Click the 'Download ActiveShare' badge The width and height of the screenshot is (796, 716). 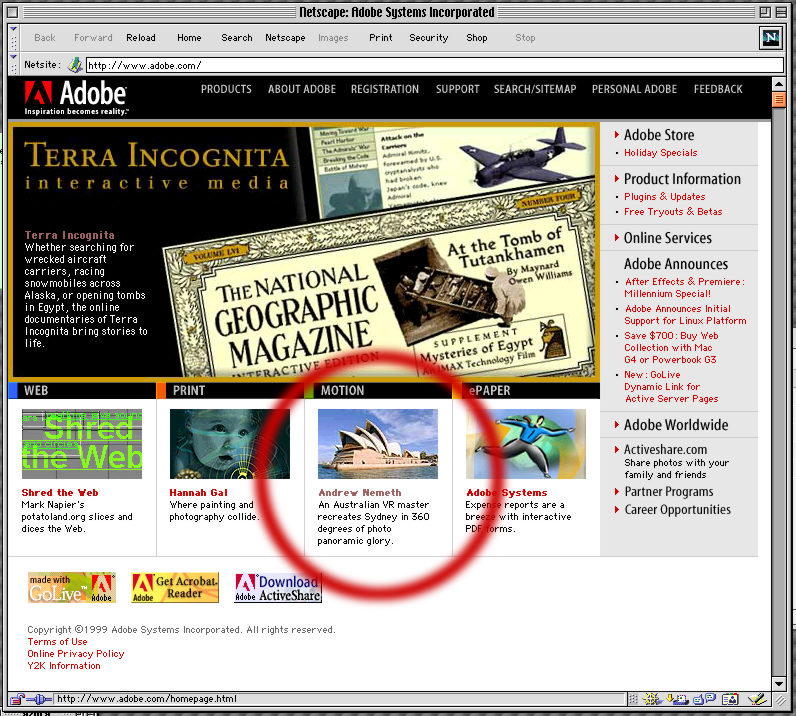pyautogui.click(x=278, y=588)
